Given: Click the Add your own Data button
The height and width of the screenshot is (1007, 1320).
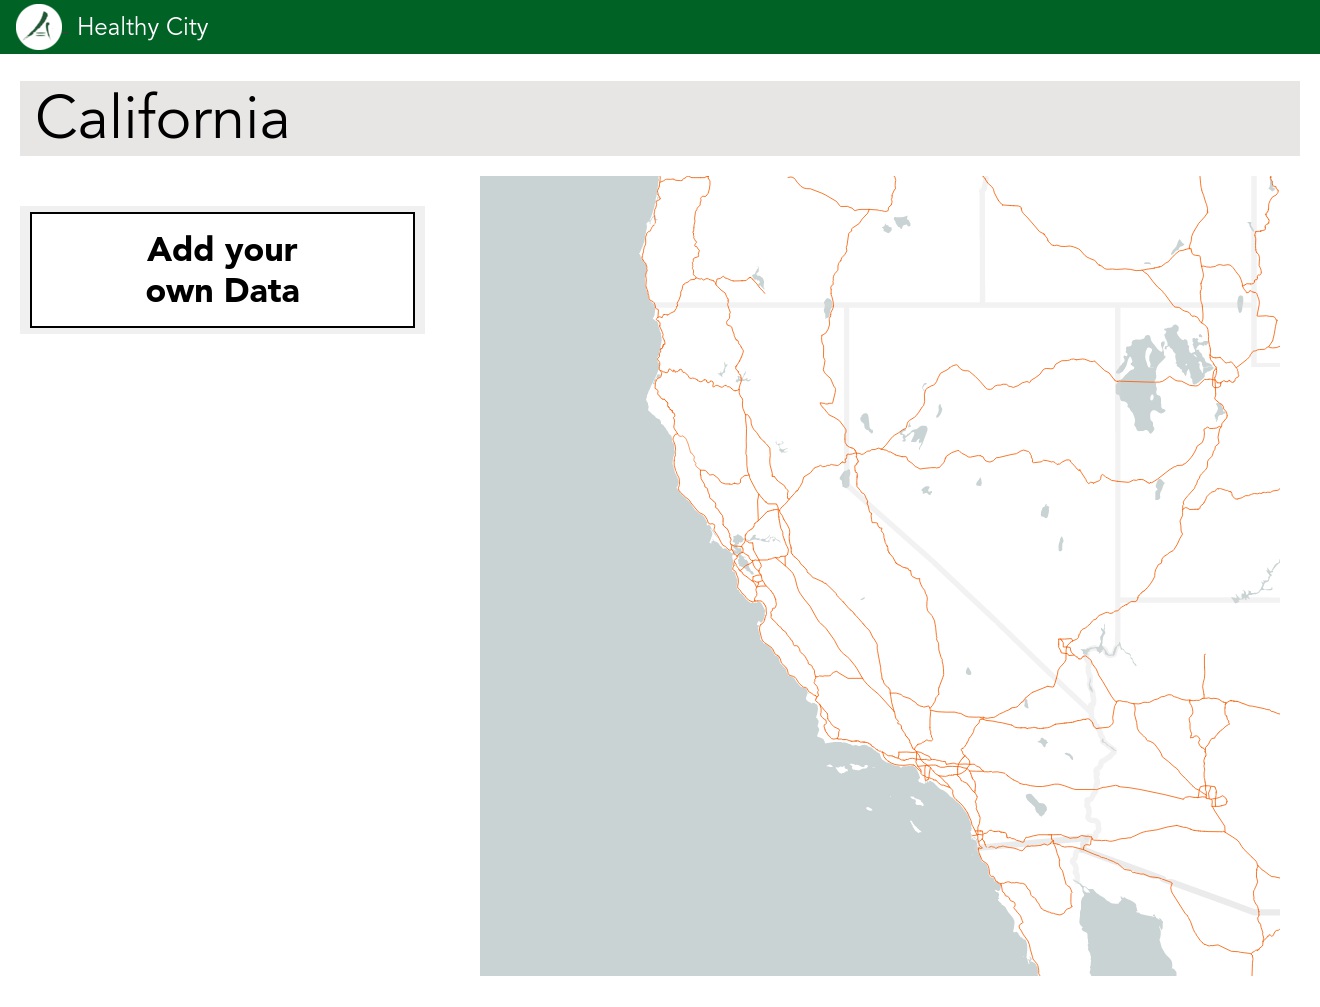Looking at the screenshot, I should point(222,270).
